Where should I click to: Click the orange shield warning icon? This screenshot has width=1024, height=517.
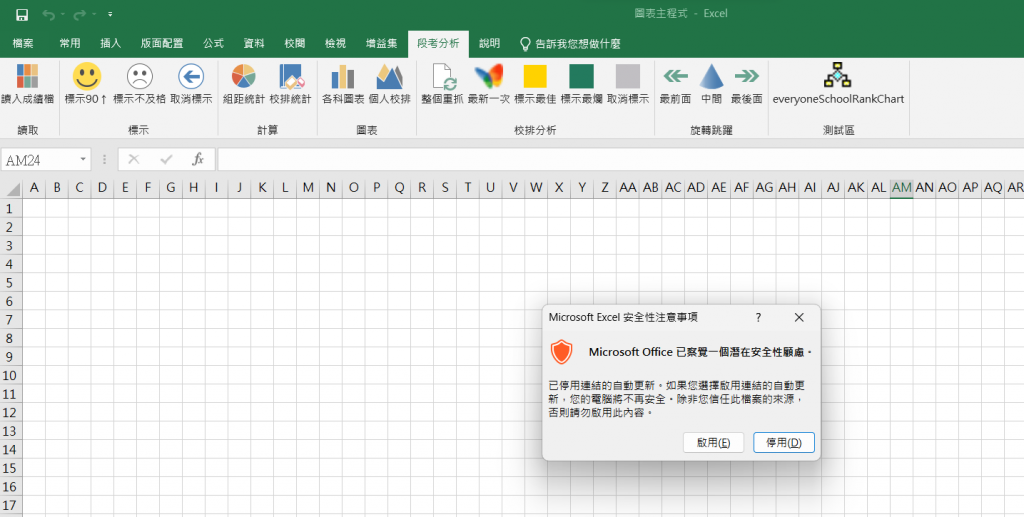tap(561, 352)
